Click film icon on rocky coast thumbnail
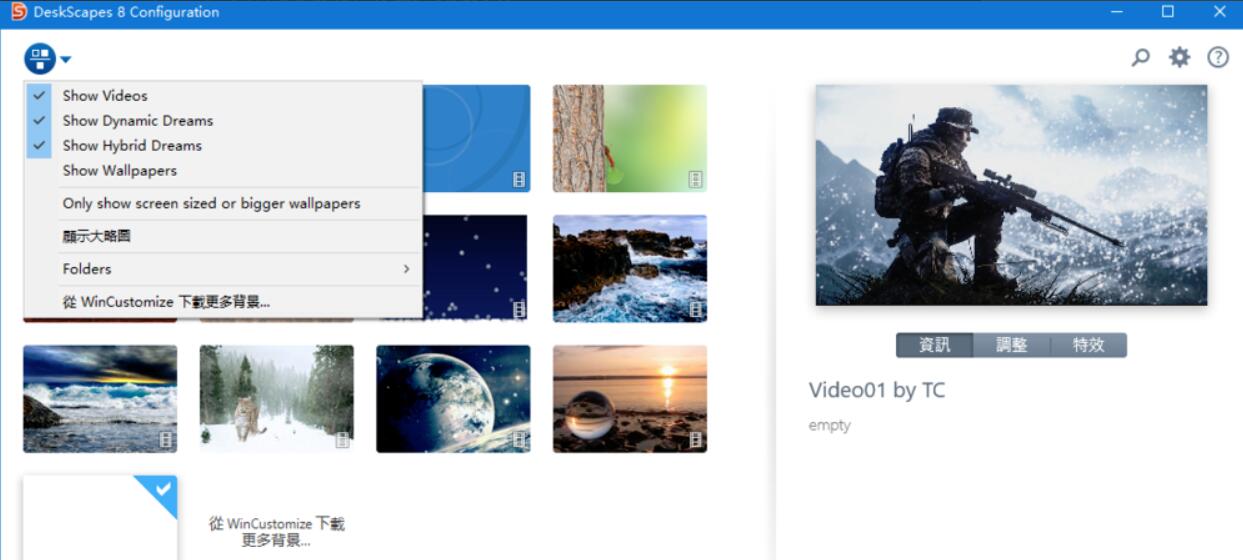The image size is (1243, 560). tap(695, 310)
